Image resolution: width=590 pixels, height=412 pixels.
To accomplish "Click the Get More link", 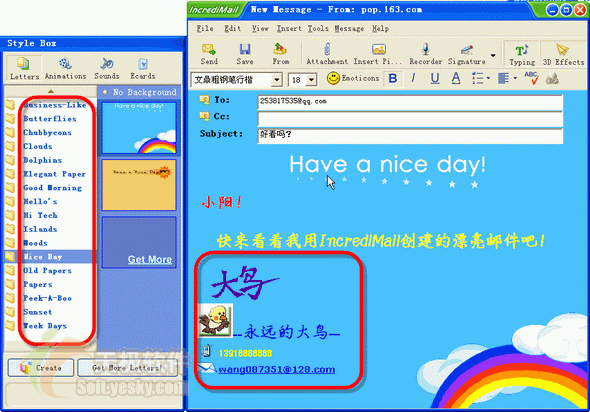I will coord(149,260).
